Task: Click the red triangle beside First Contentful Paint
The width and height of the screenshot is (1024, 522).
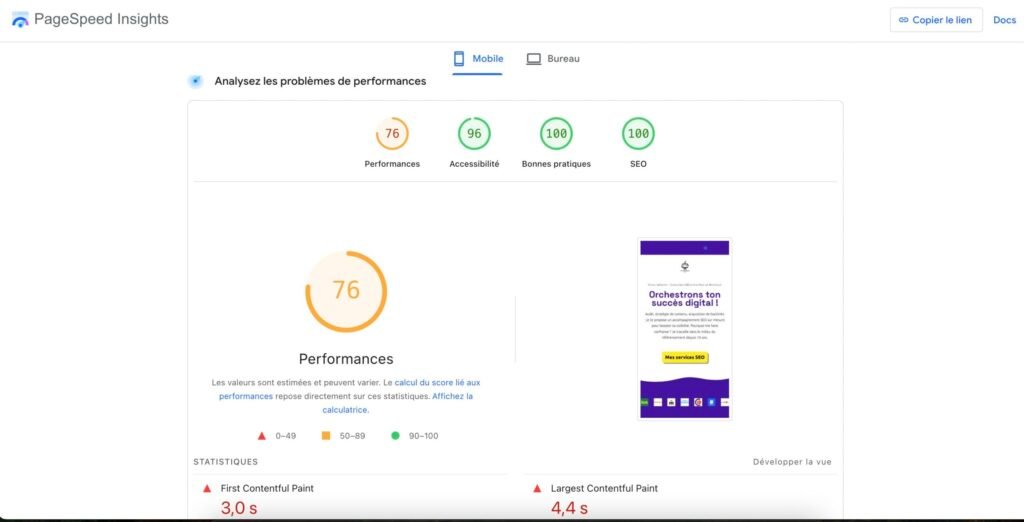Action: pyautogui.click(x=207, y=489)
